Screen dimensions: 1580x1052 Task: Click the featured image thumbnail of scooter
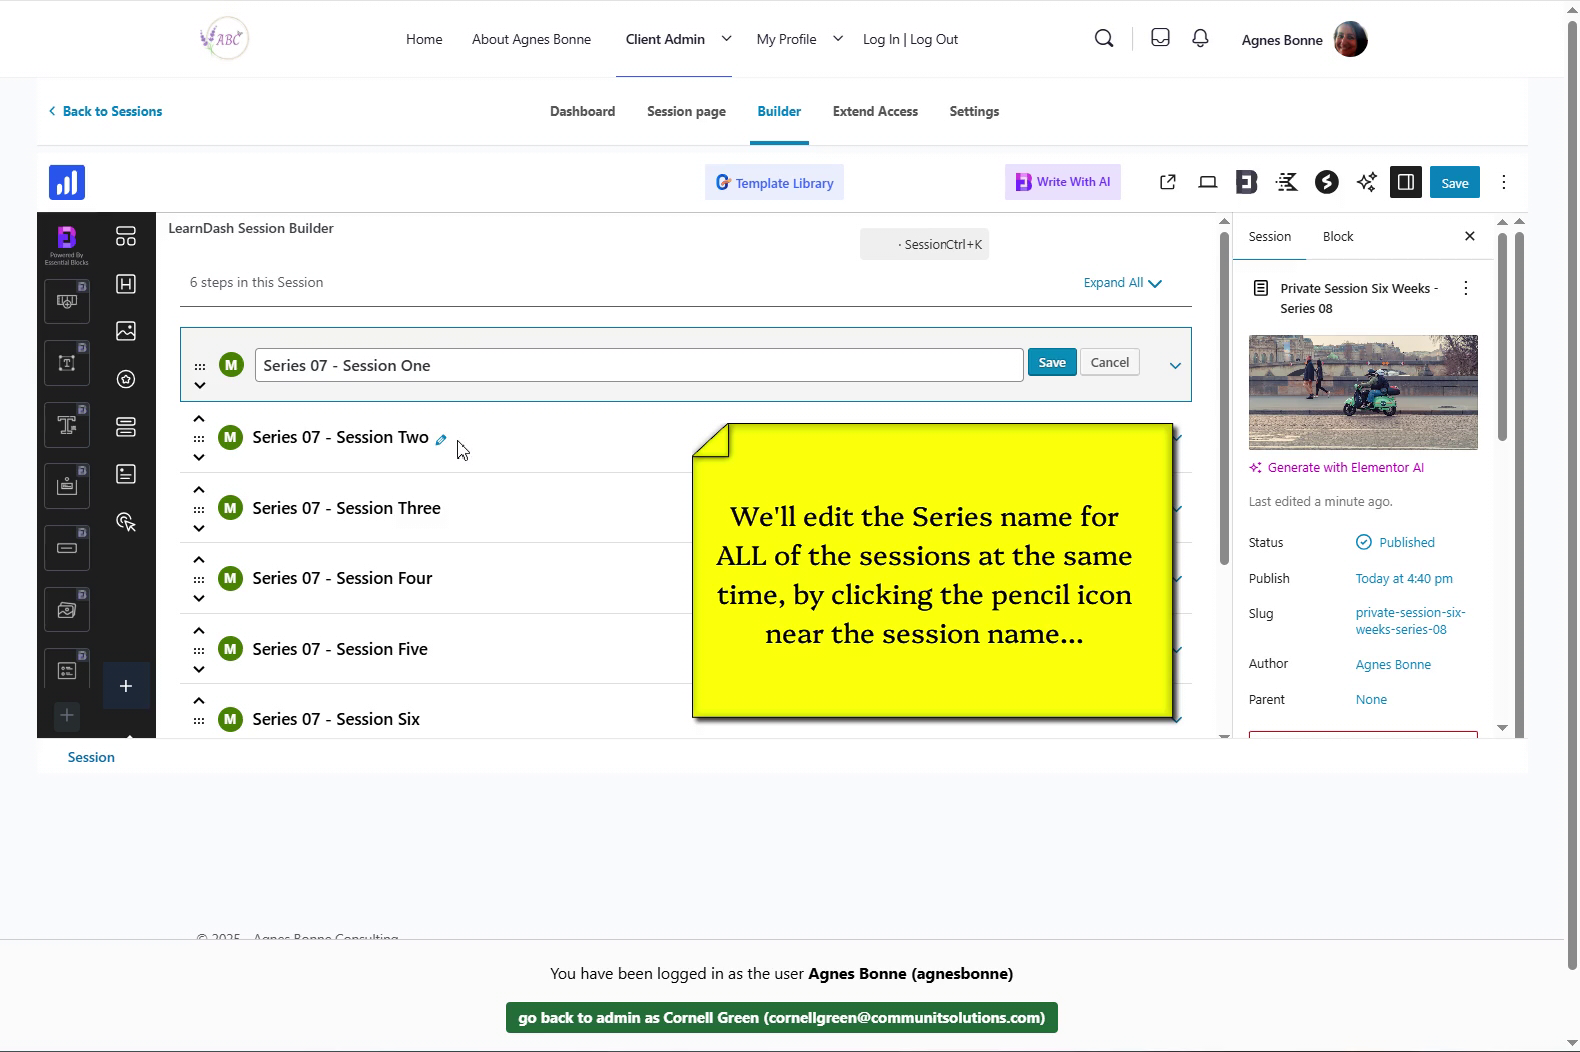tap(1362, 392)
